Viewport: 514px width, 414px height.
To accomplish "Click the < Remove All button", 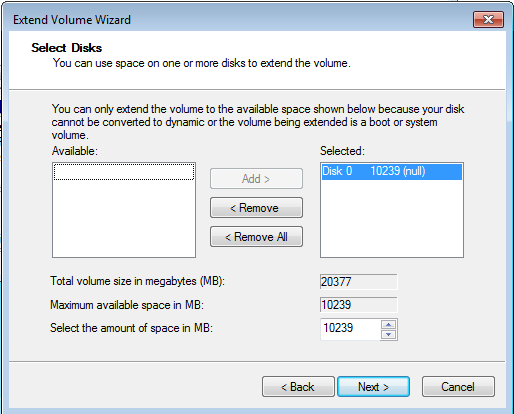I will (x=256, y=237).
